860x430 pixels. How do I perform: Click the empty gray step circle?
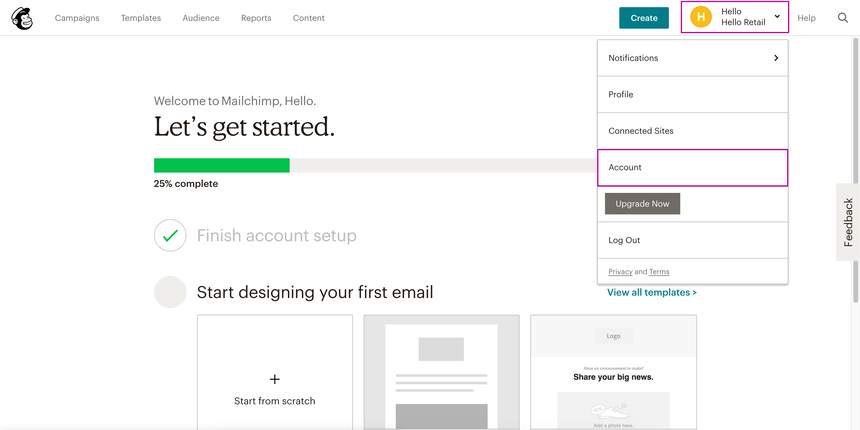click(170, 292)
